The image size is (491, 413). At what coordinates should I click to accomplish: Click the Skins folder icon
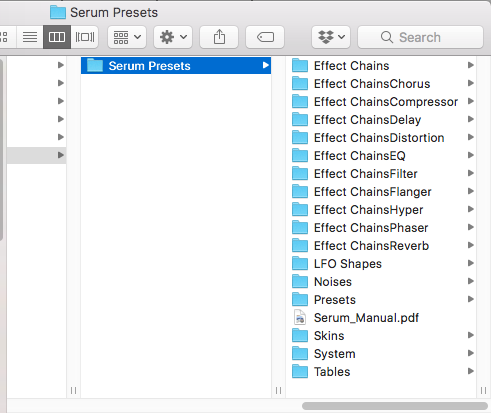click(300, 336)
